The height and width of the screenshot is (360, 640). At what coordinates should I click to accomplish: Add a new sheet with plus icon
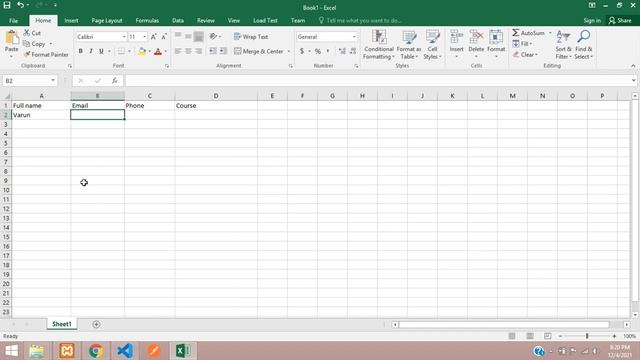96,324
